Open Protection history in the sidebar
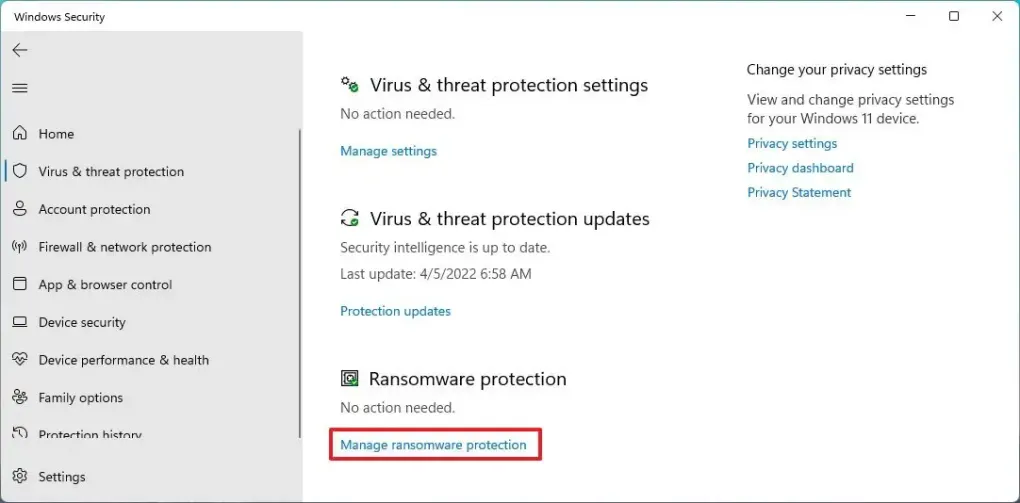The height and width of the screenshot is (503, 1020). coord(90,435)
